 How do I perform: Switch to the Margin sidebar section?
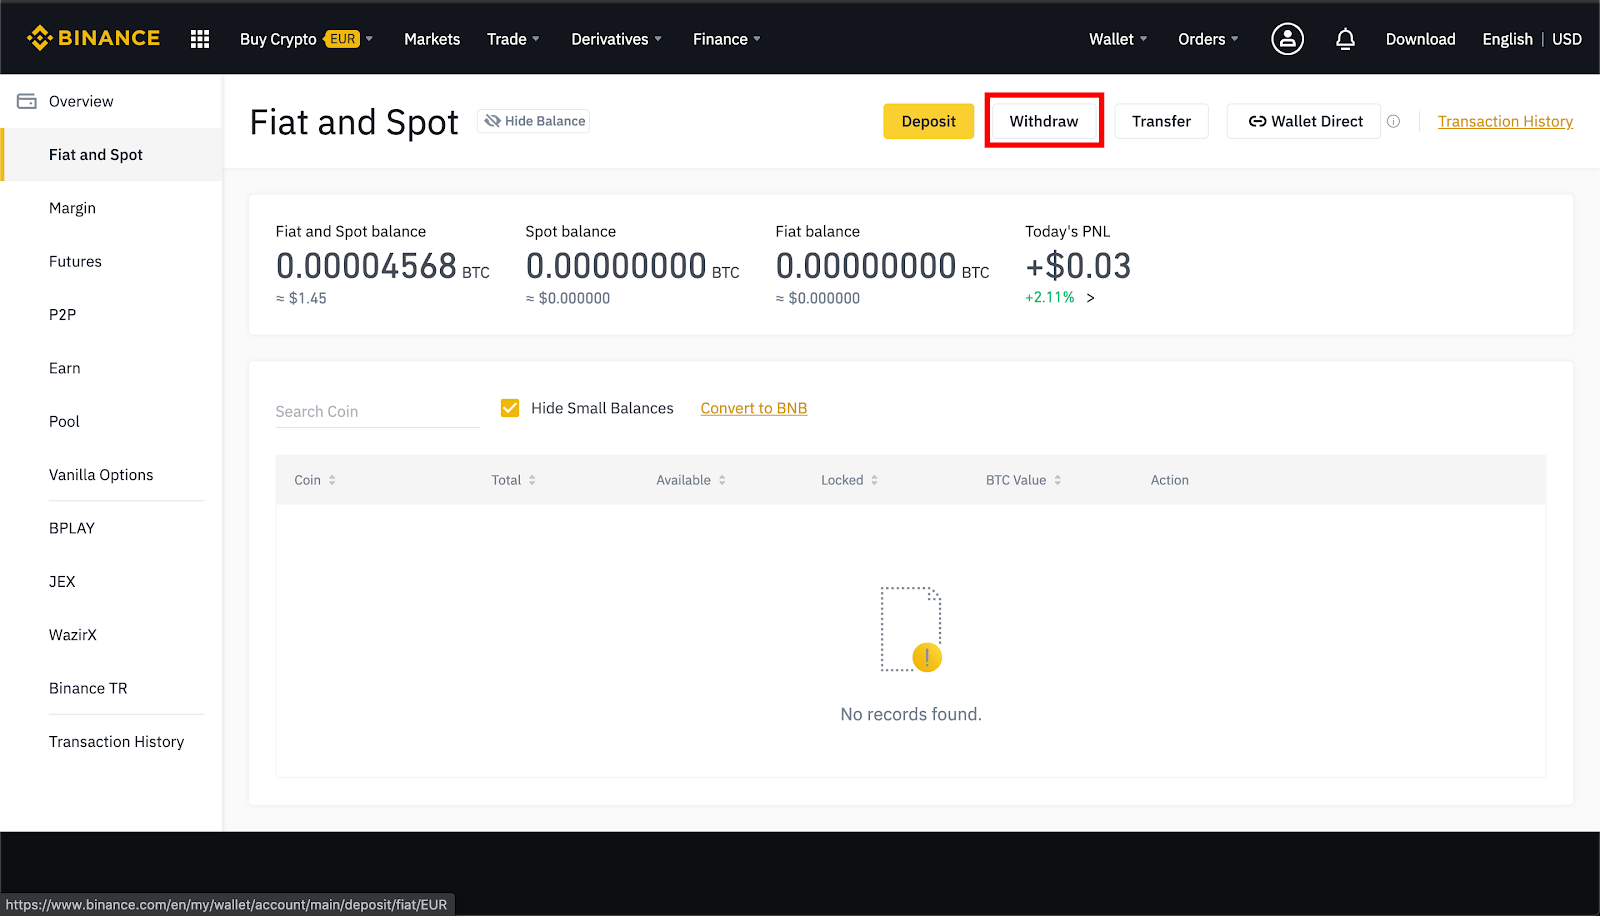click(72, 207)
